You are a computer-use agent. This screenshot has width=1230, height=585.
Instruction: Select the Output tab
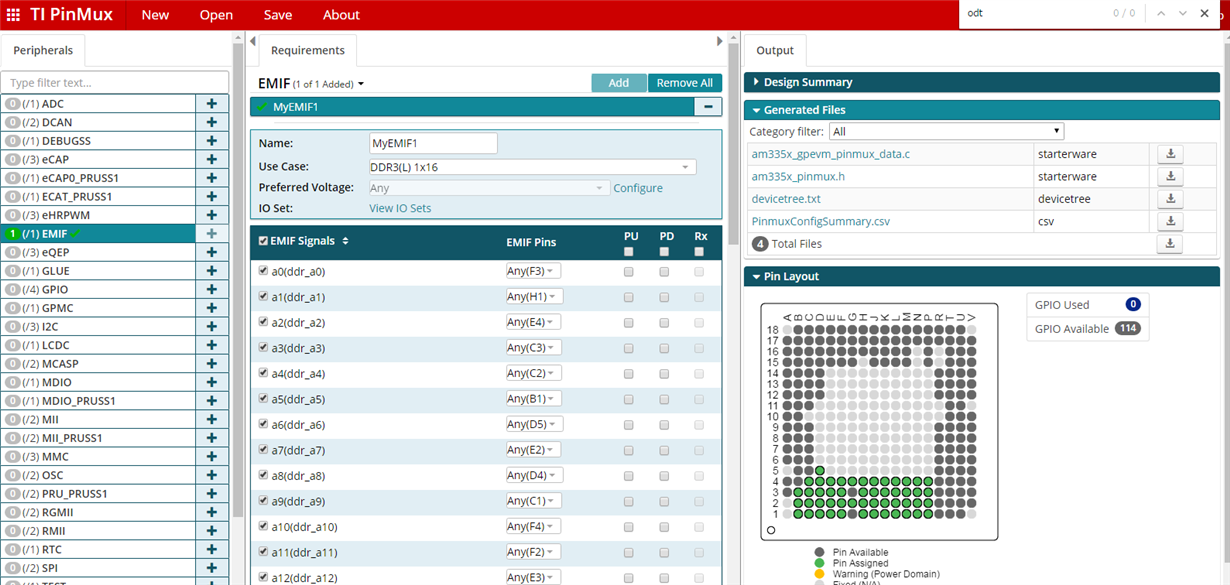(775, 50)
